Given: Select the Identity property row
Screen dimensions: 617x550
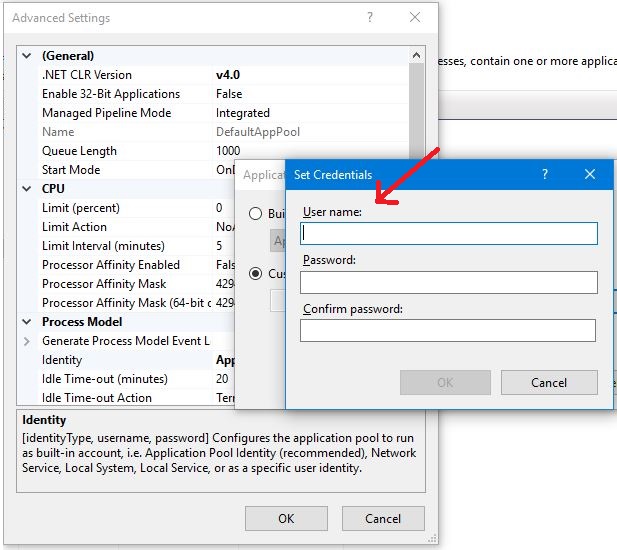Looking at the screenshot, I should tap(62, 360).
